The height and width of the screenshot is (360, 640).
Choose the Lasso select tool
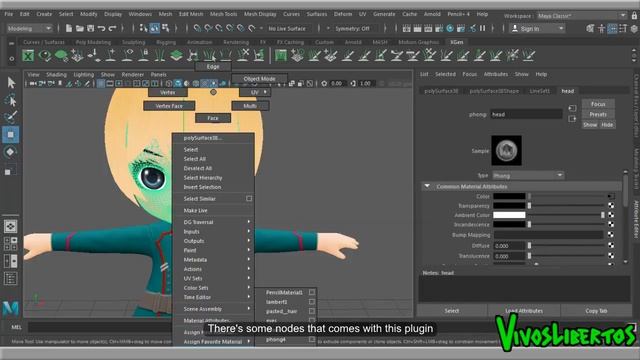click(10, 100)
